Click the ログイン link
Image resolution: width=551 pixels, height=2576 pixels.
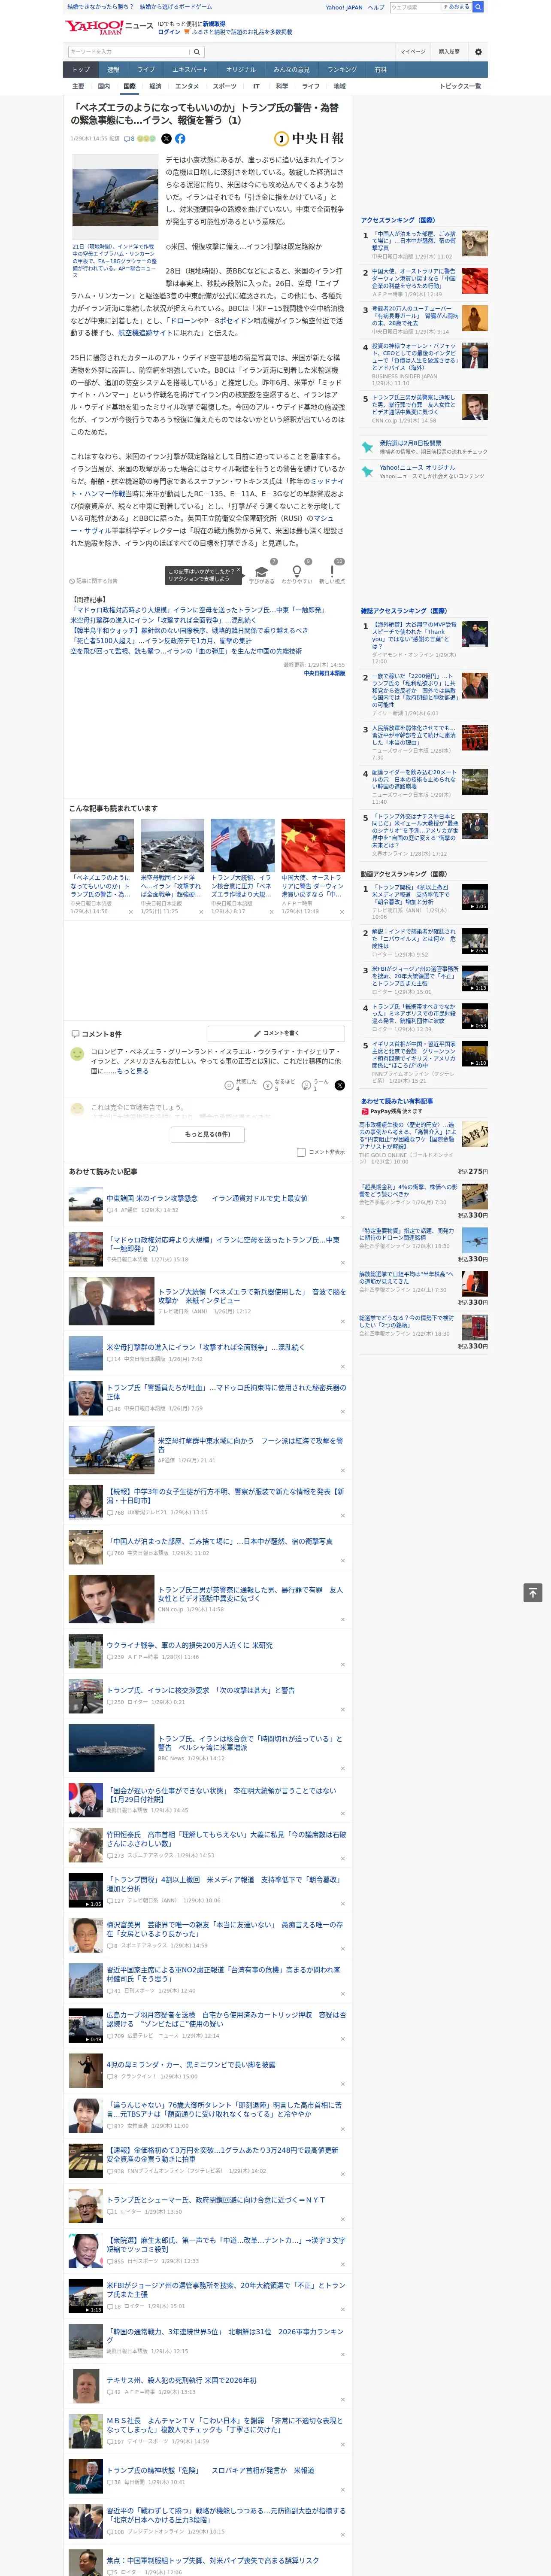click(x=169, y=32)
